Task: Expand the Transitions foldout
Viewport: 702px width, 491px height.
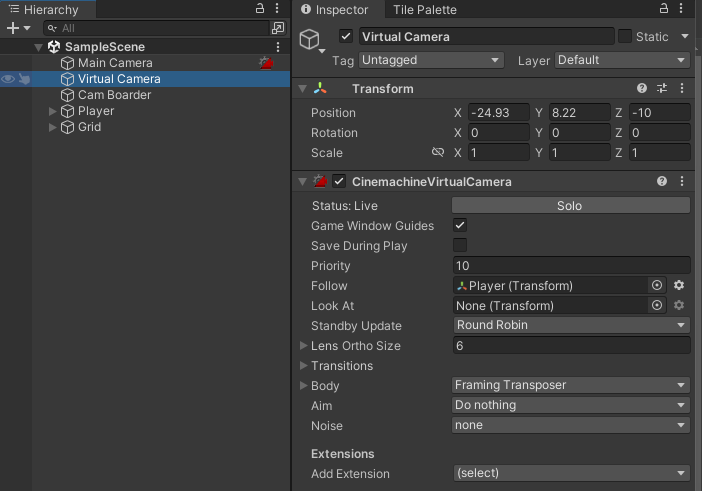Action: pos(303,366)
